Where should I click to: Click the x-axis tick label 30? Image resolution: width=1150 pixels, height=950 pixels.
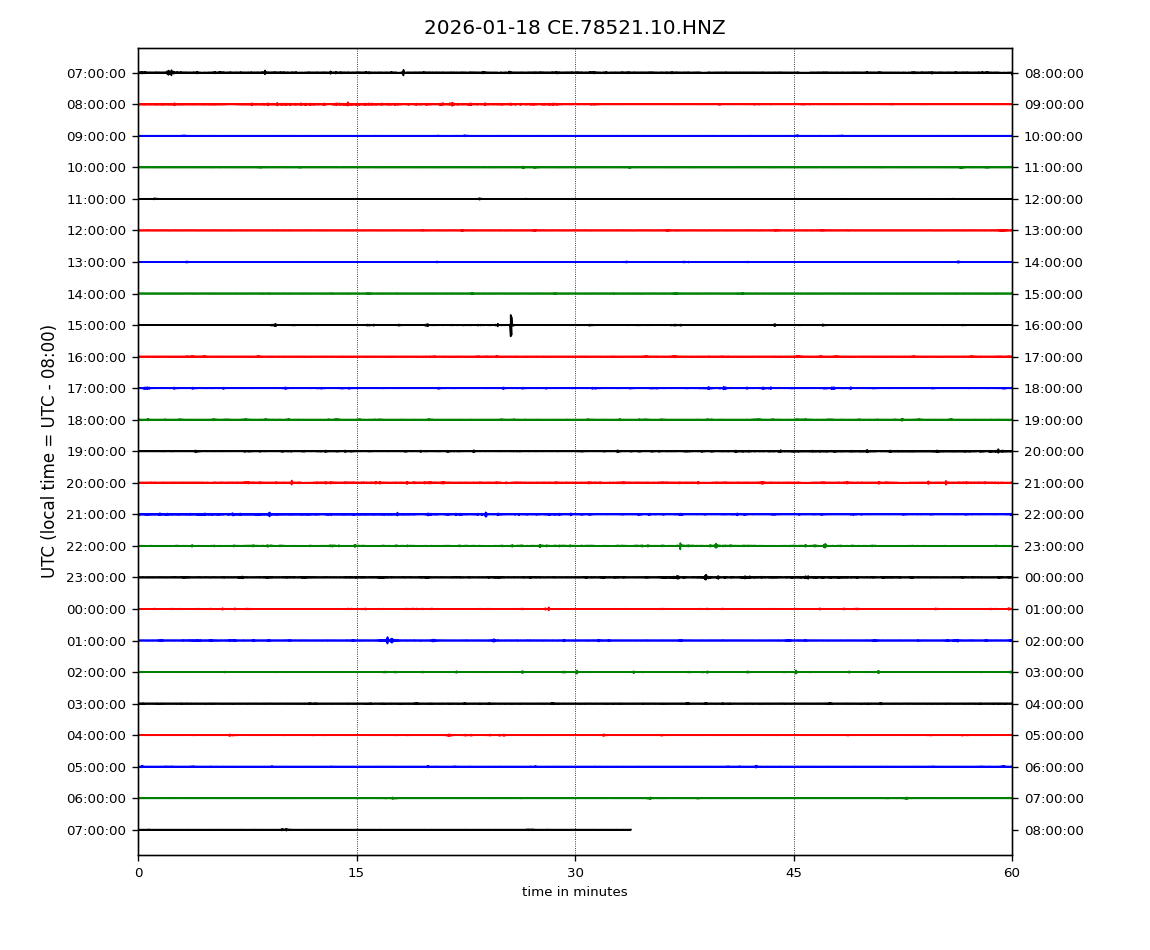575,873
